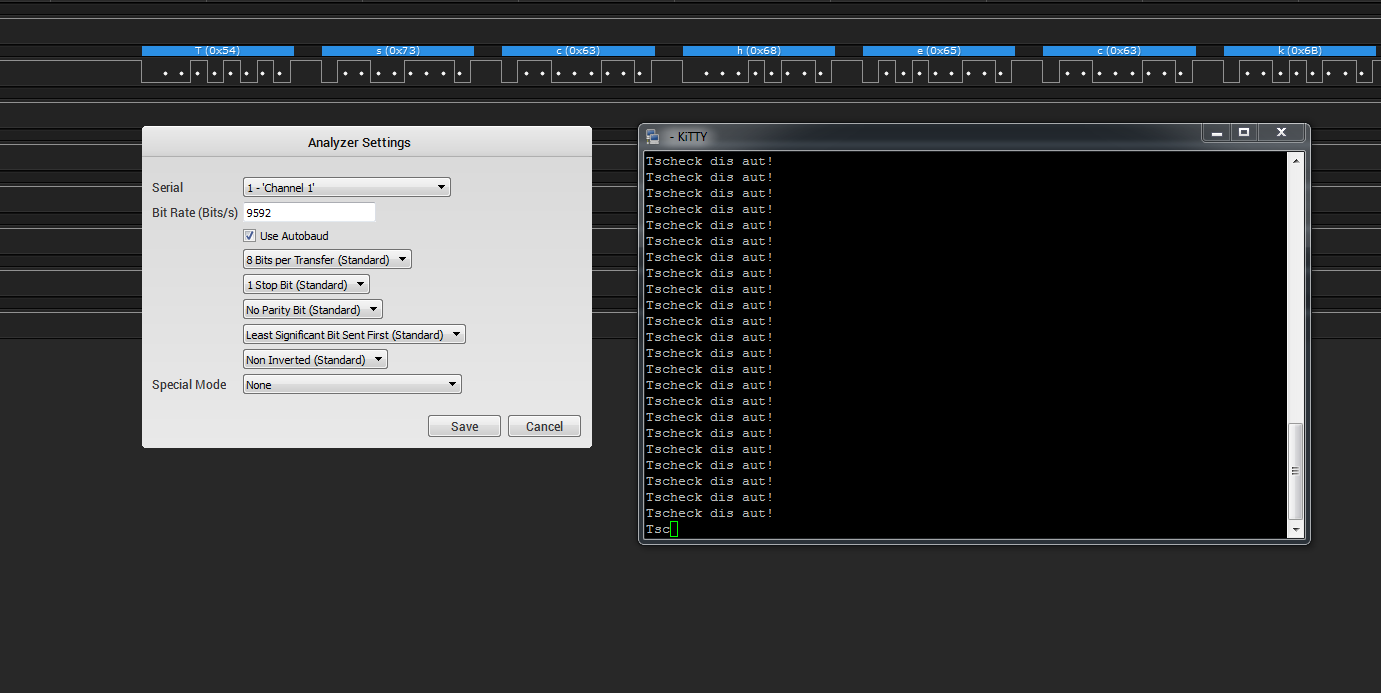Screen dimensions: 1381x693
Task: Select the decoded 's (0x73)' frame label
Action: pyautogui.click(x=398, y=50)
